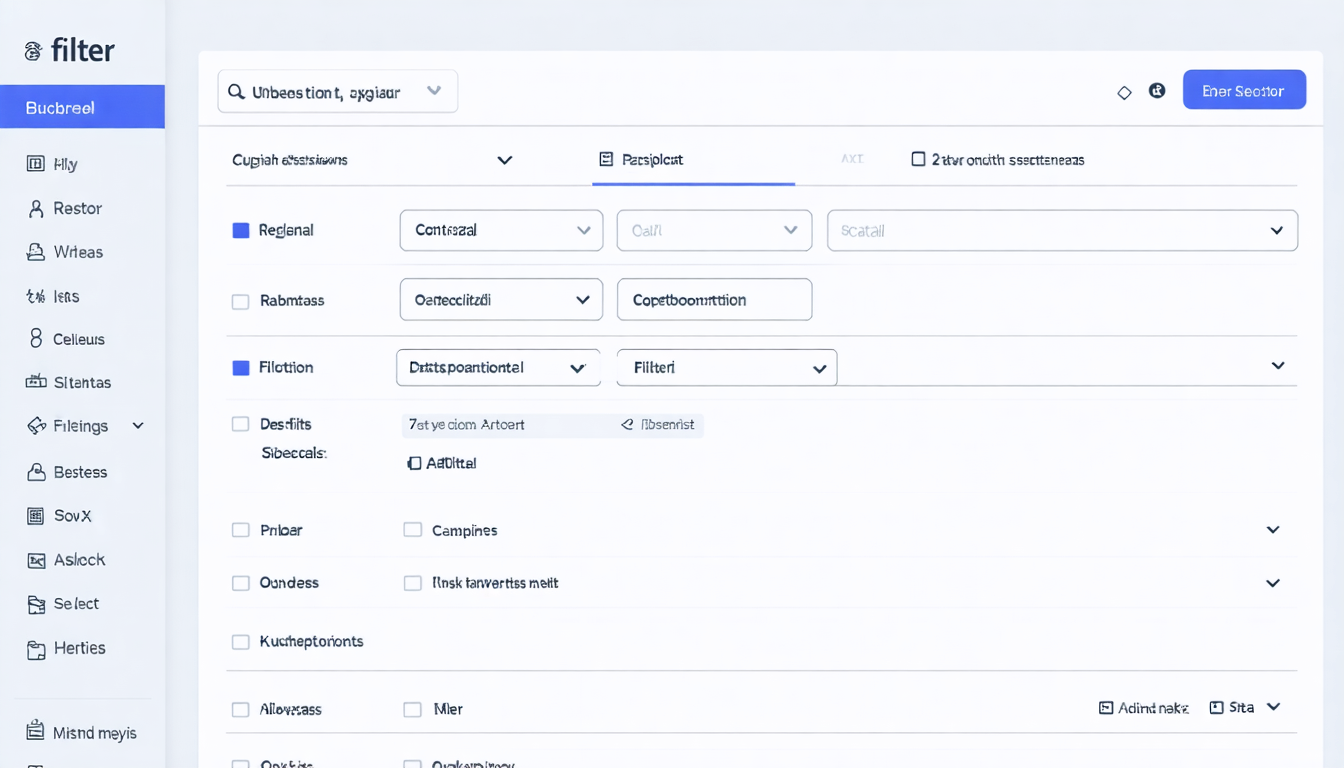Click the round dark header icon

point(1157,91)
